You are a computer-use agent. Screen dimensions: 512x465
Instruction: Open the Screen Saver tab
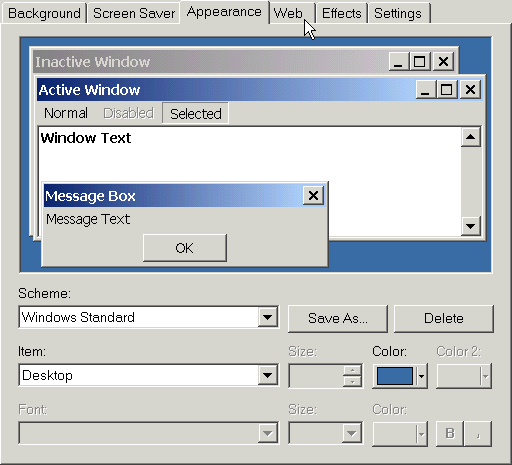point(134,14)
